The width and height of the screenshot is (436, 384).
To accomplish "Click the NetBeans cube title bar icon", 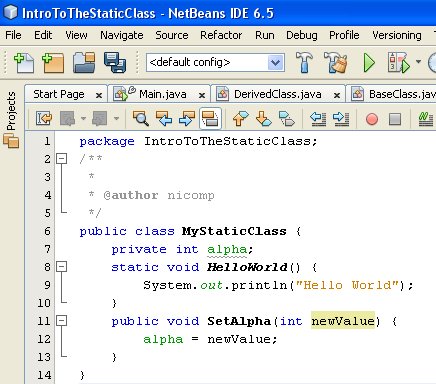I will click(11, 12).
